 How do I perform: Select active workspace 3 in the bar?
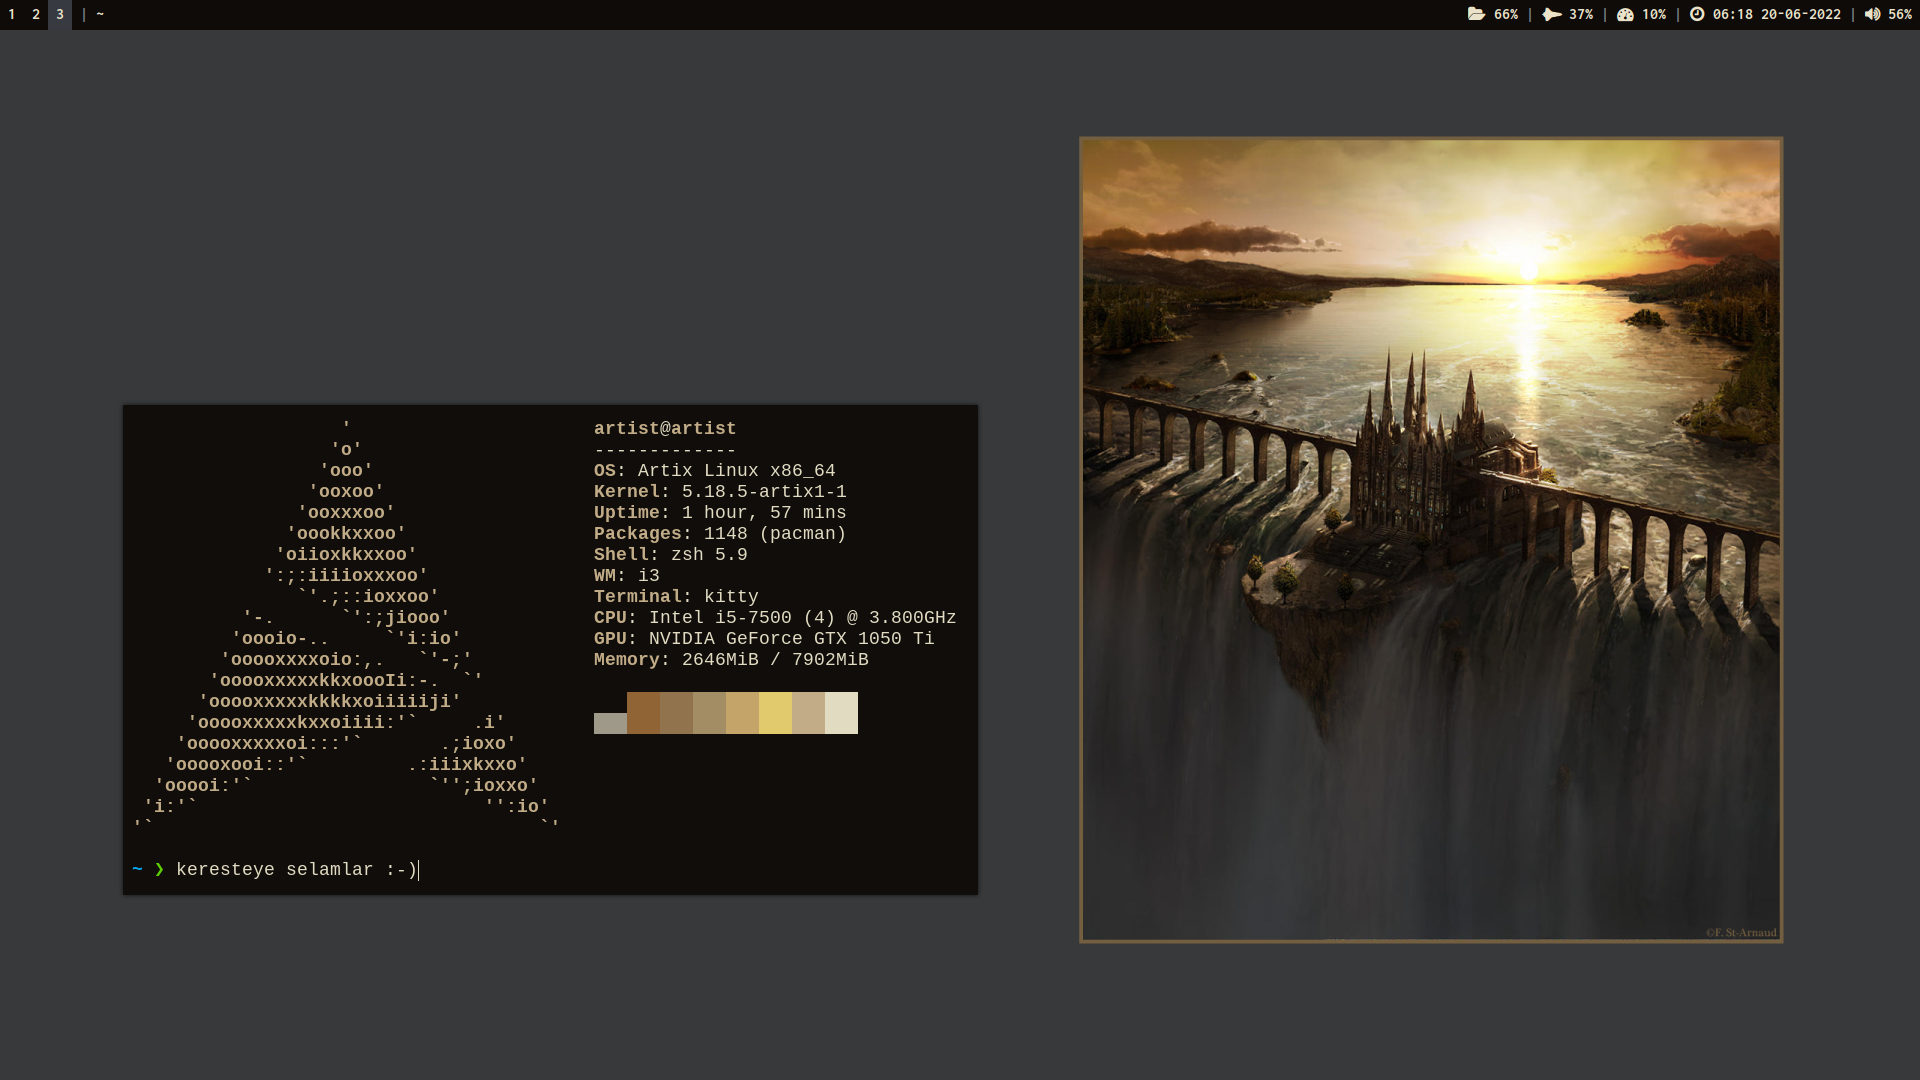coord(60,14)
